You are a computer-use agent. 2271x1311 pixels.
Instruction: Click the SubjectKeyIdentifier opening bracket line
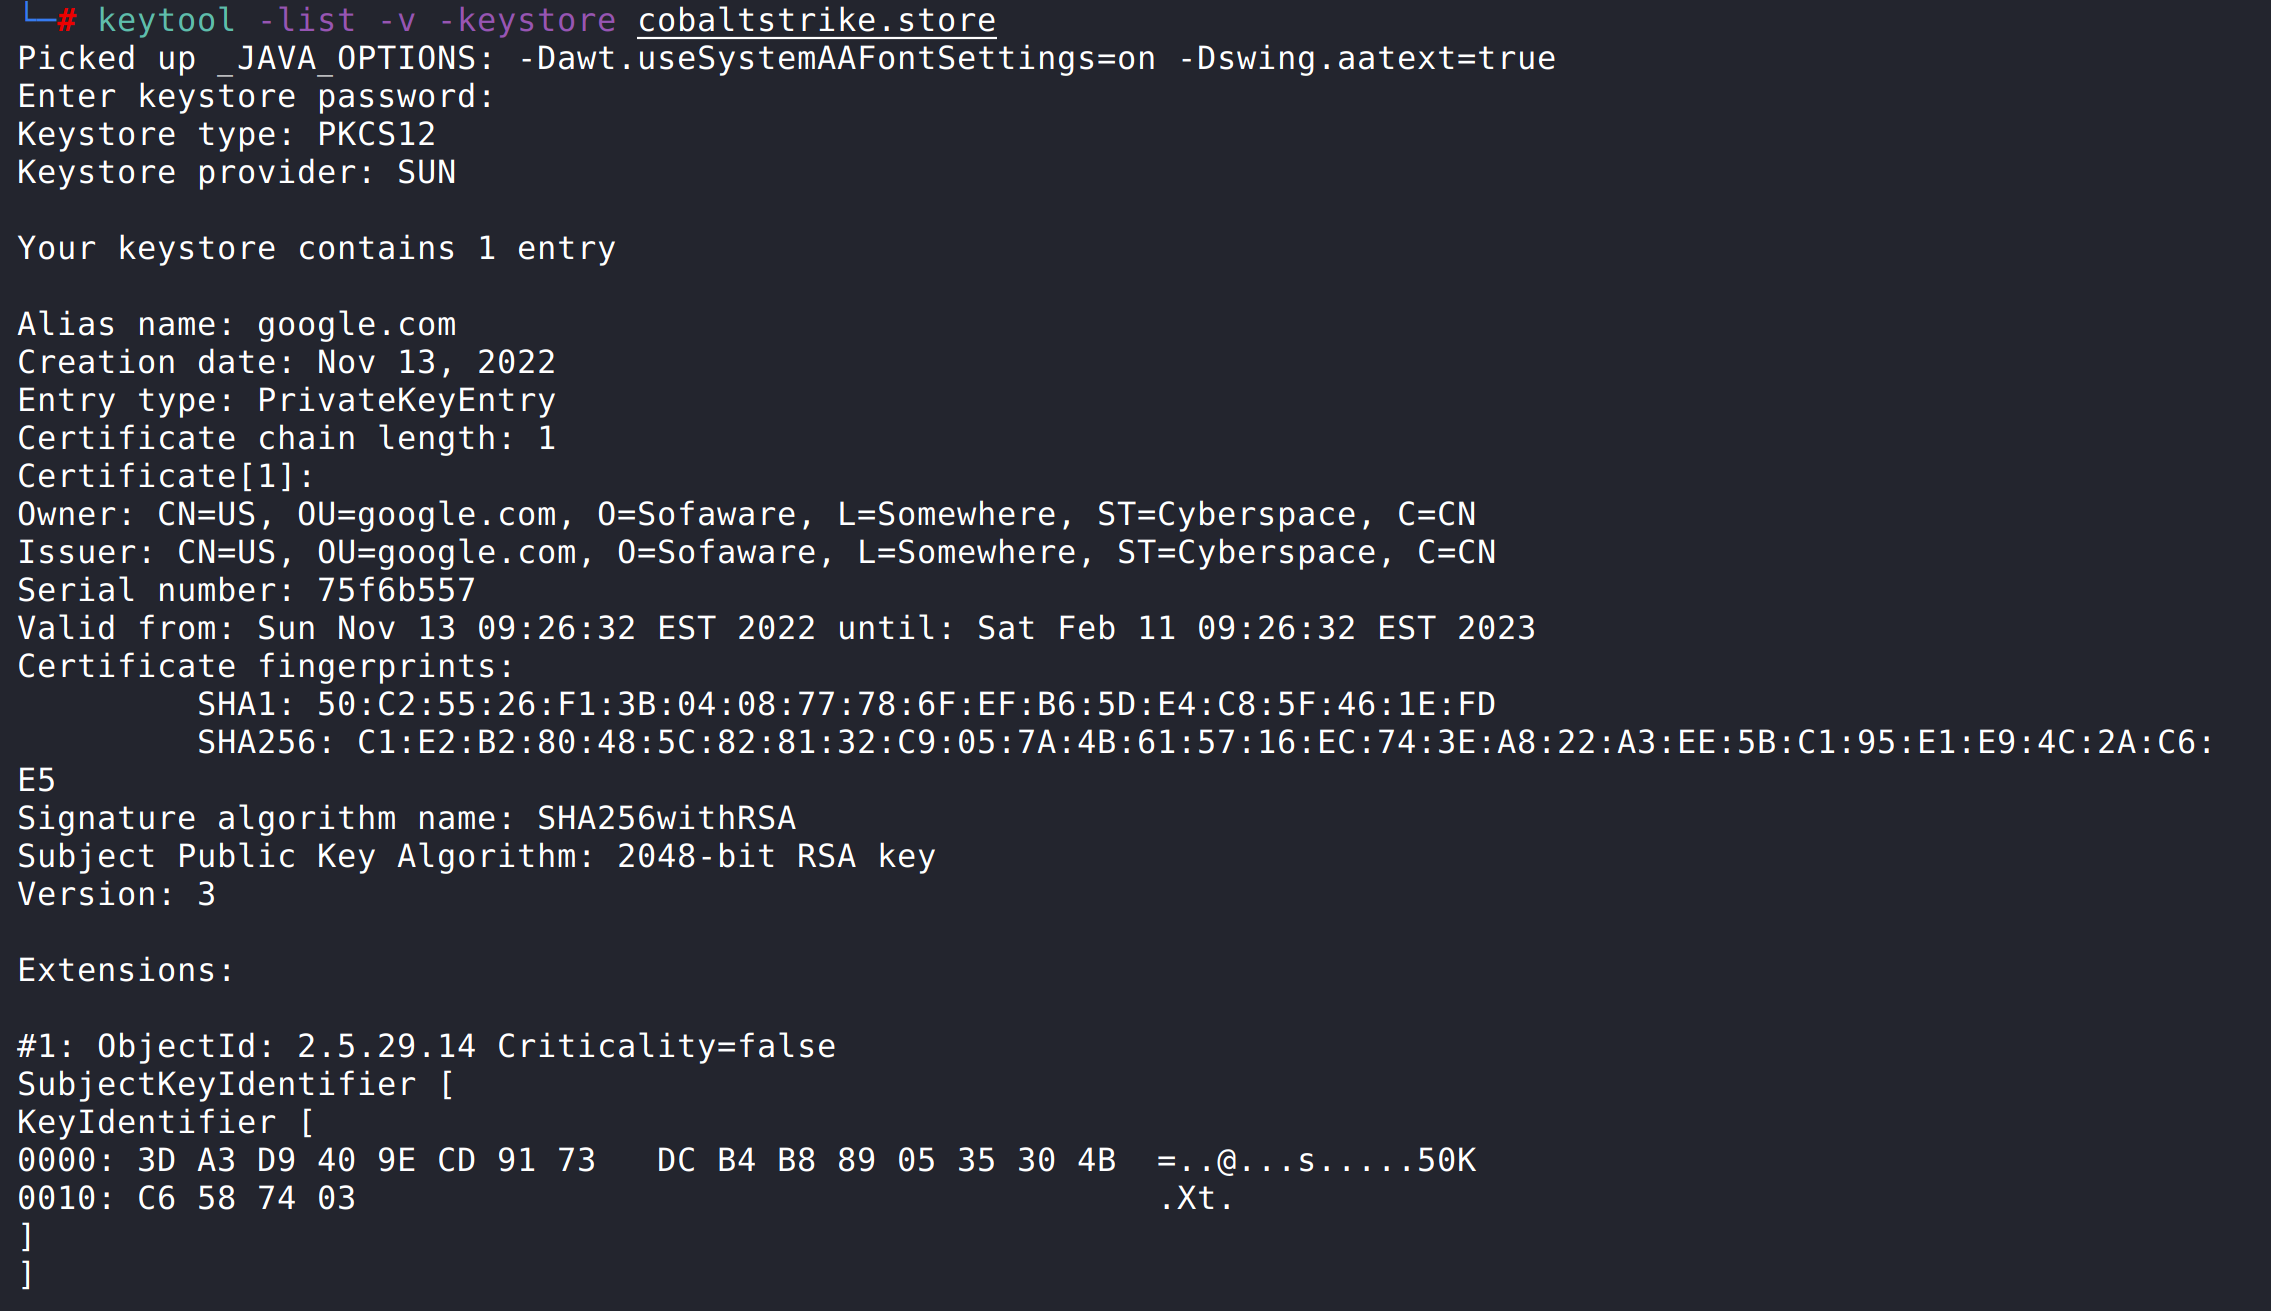236,1085
